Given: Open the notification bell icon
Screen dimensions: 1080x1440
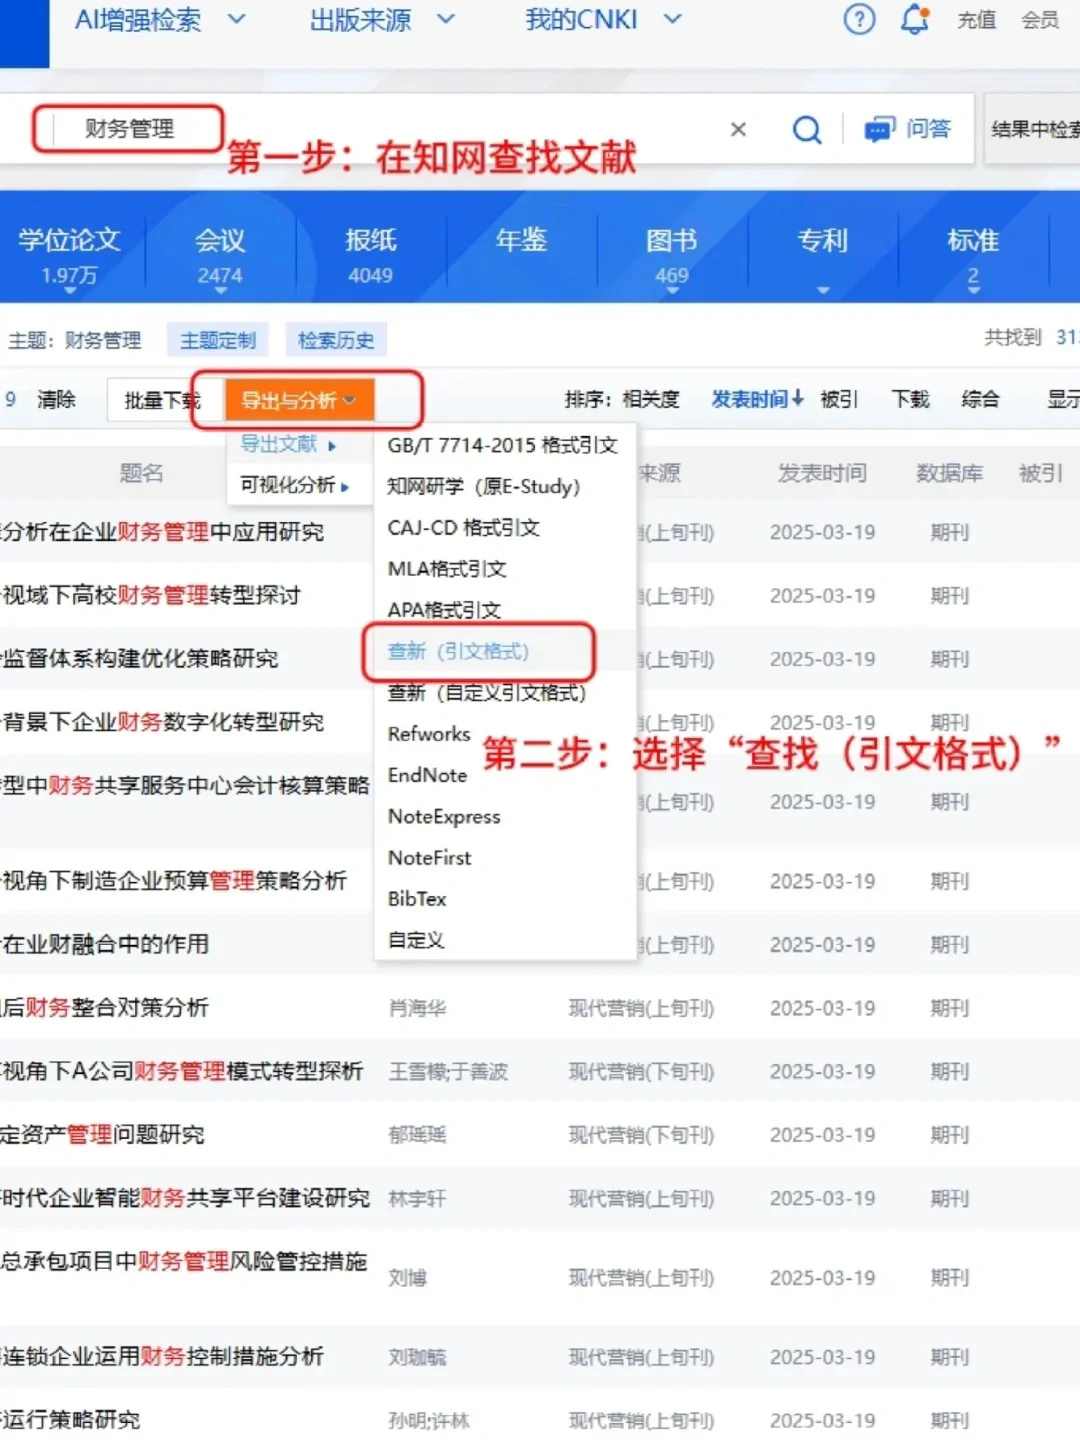Looking at the screenshot, I should coord(915,19).
